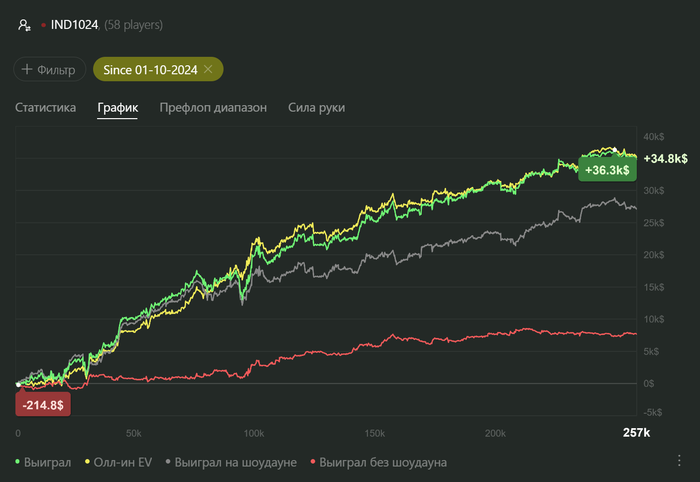Open the Префлоп диапазон tab

coord(213,107)
